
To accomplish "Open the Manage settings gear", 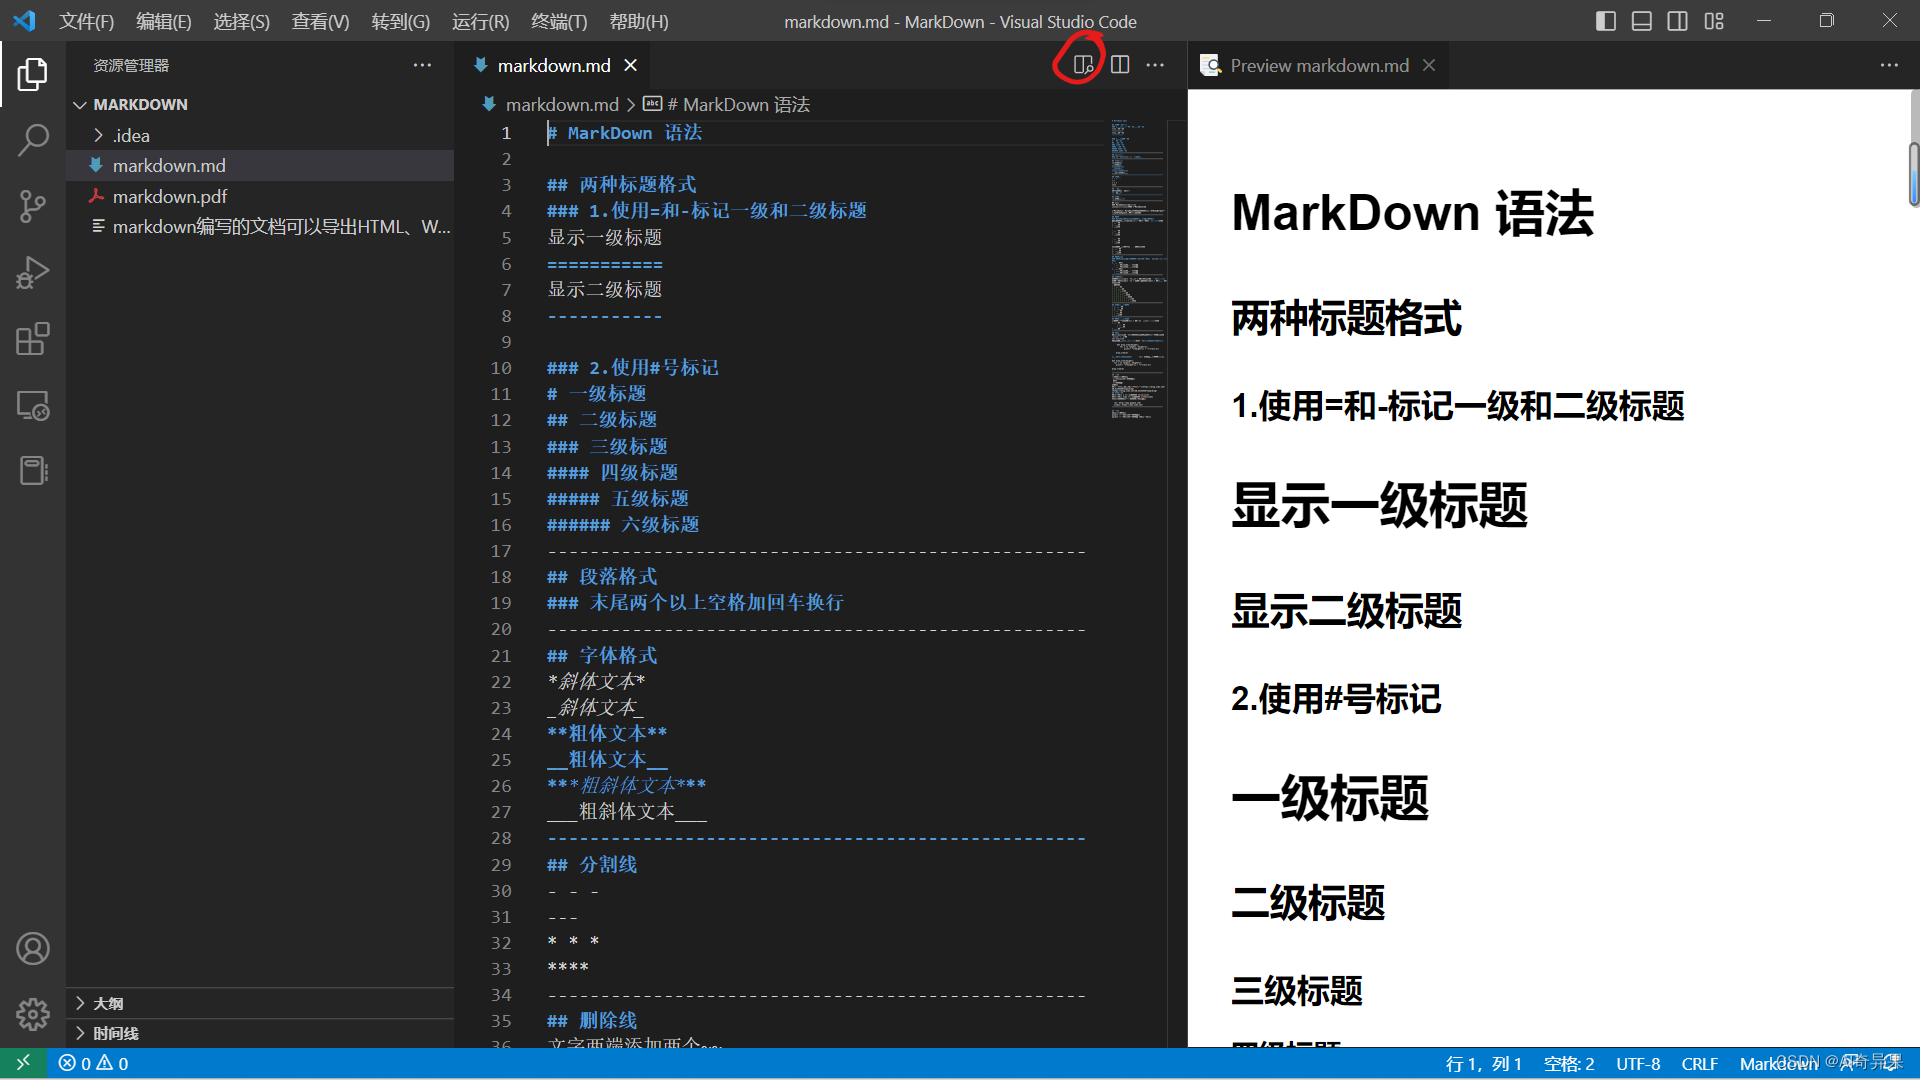I will [33, 1014].
